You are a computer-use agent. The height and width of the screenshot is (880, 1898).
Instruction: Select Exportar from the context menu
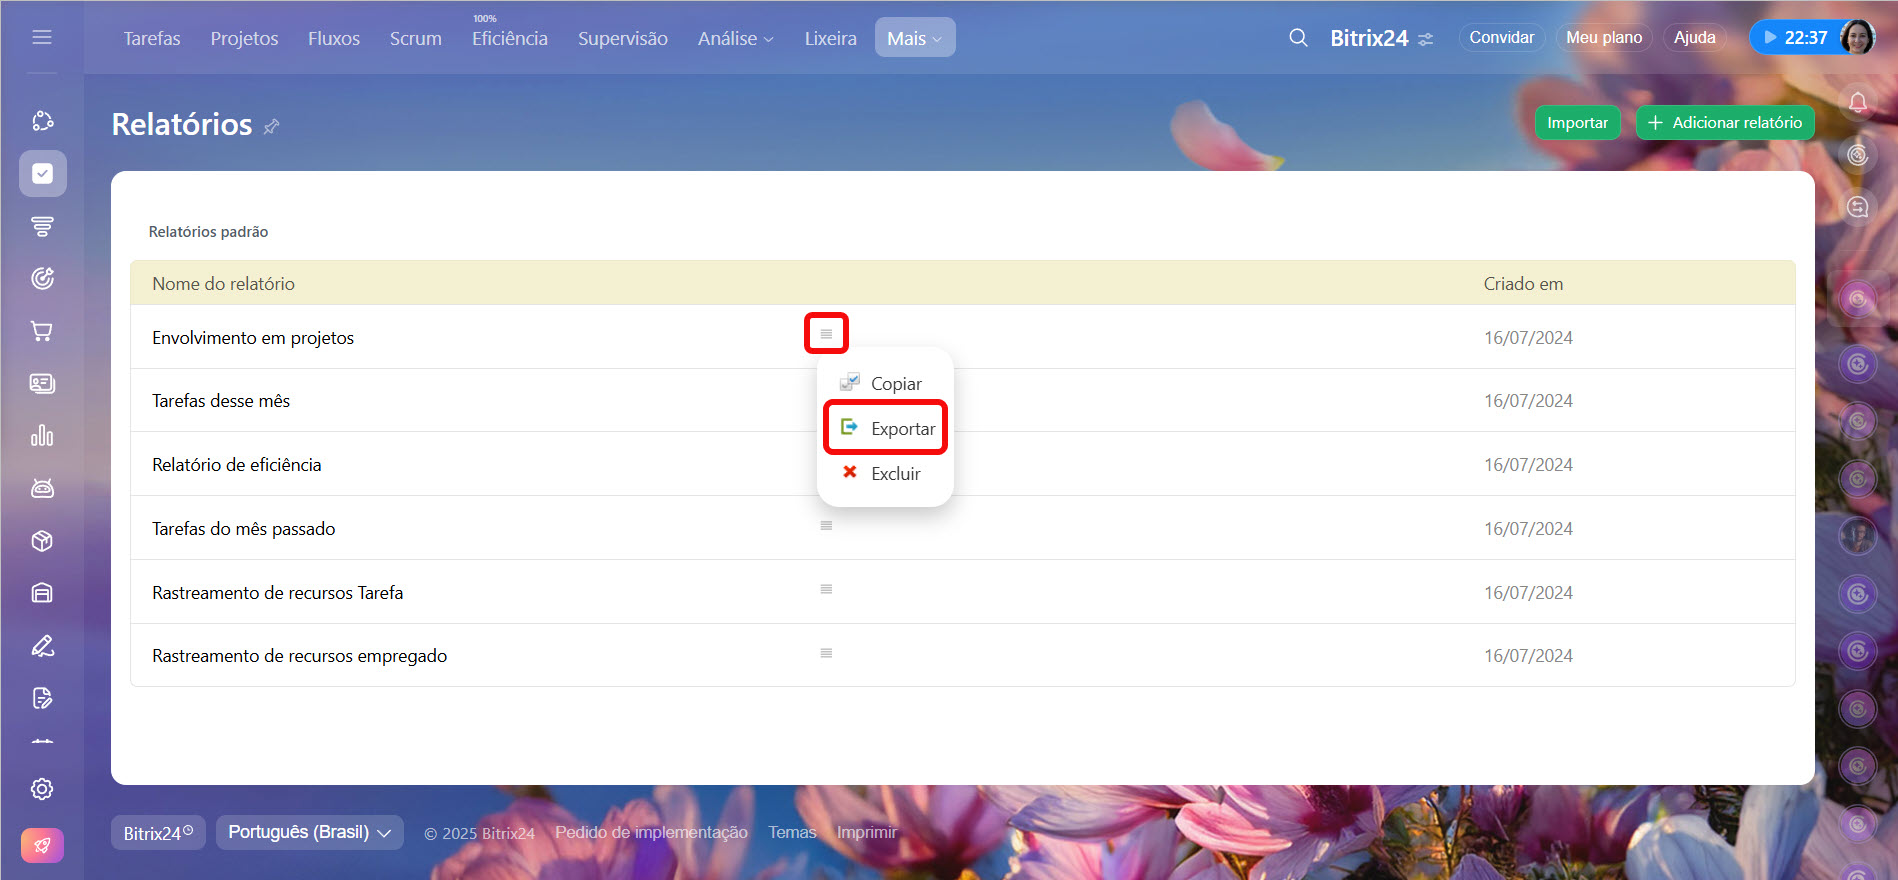(902, 429)
